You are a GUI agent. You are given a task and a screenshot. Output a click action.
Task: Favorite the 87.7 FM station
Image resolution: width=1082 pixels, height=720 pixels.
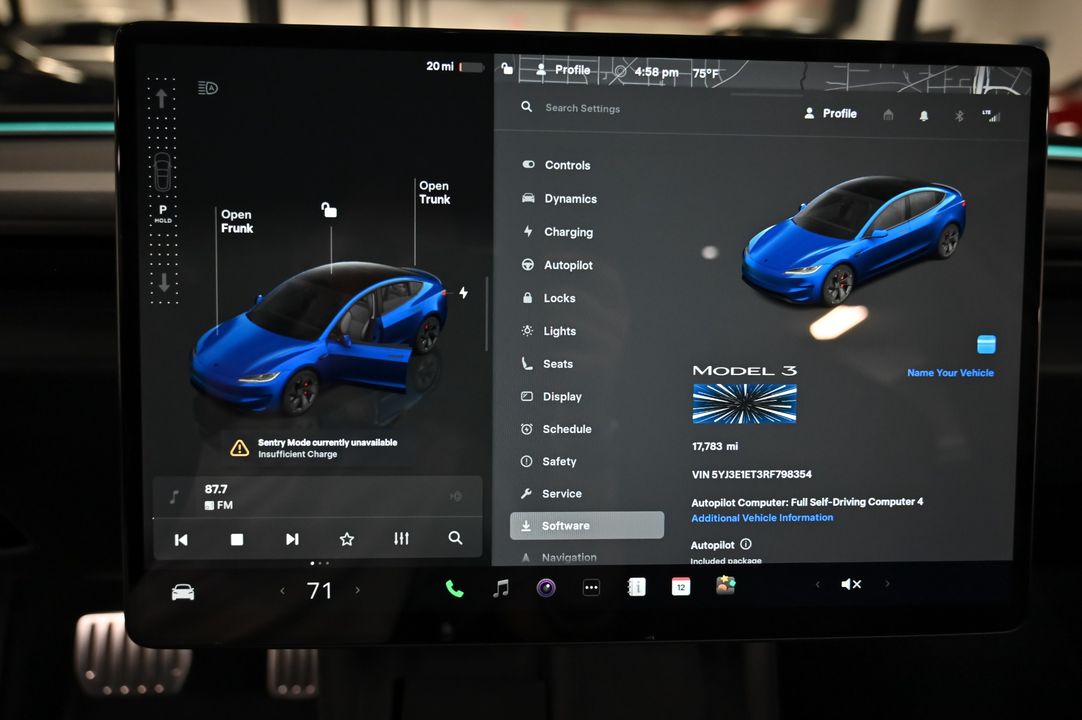[346, 539]
